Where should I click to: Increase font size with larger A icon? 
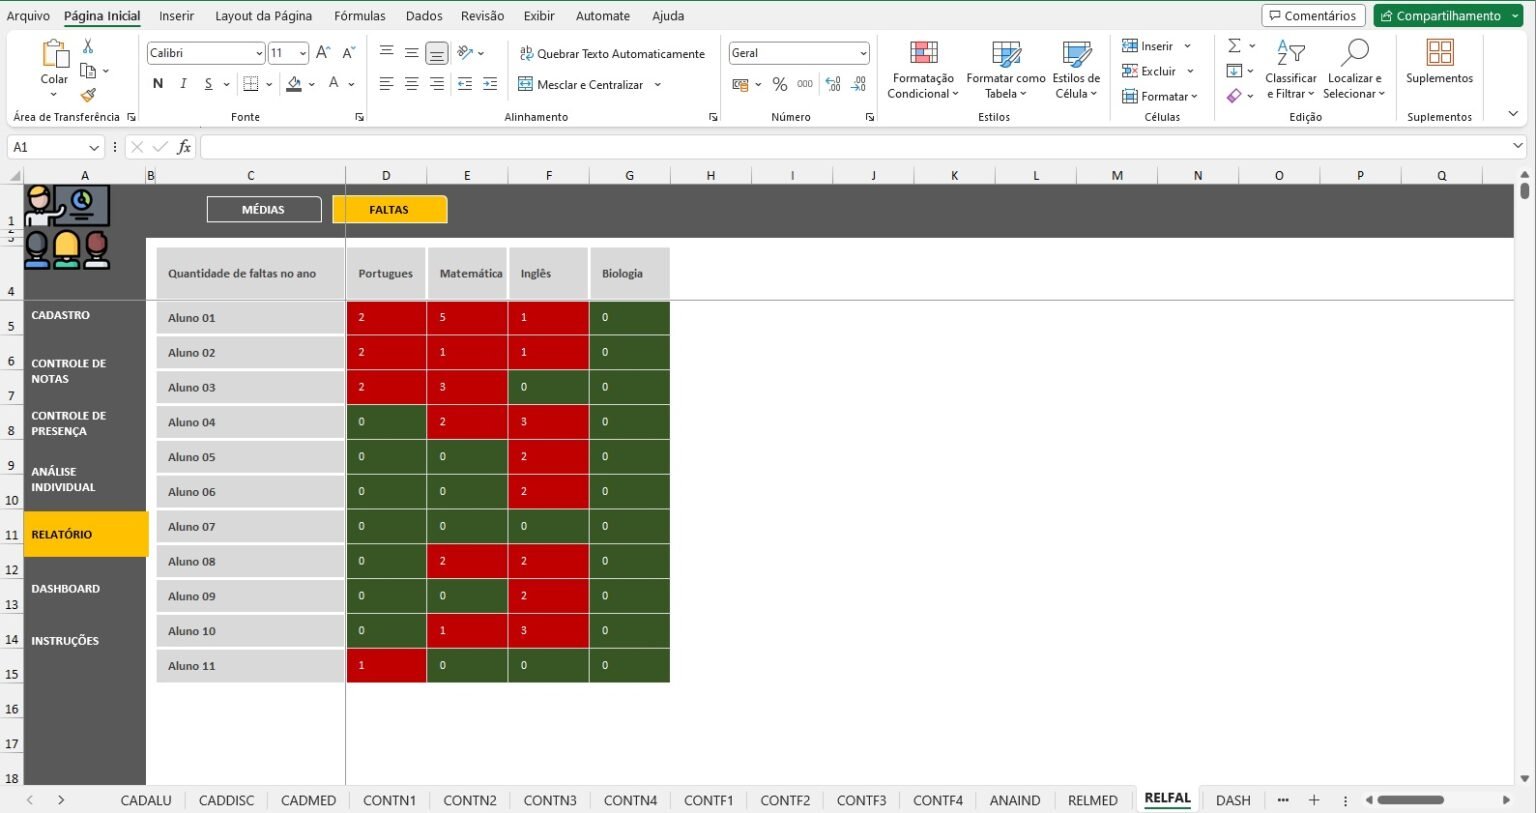(323, 53)
